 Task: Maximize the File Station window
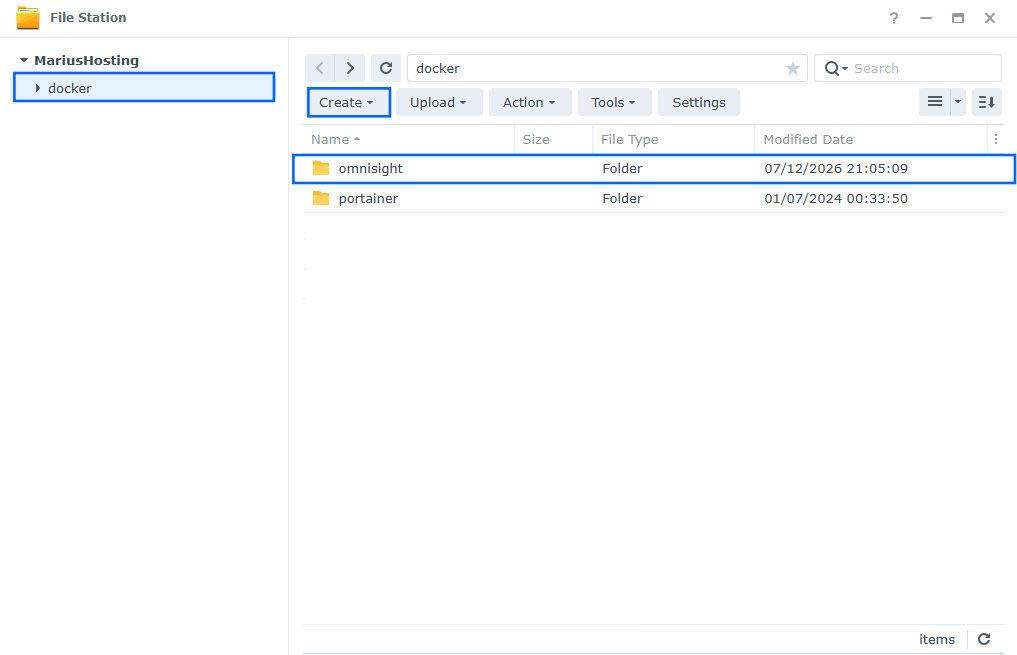(957, 18)
